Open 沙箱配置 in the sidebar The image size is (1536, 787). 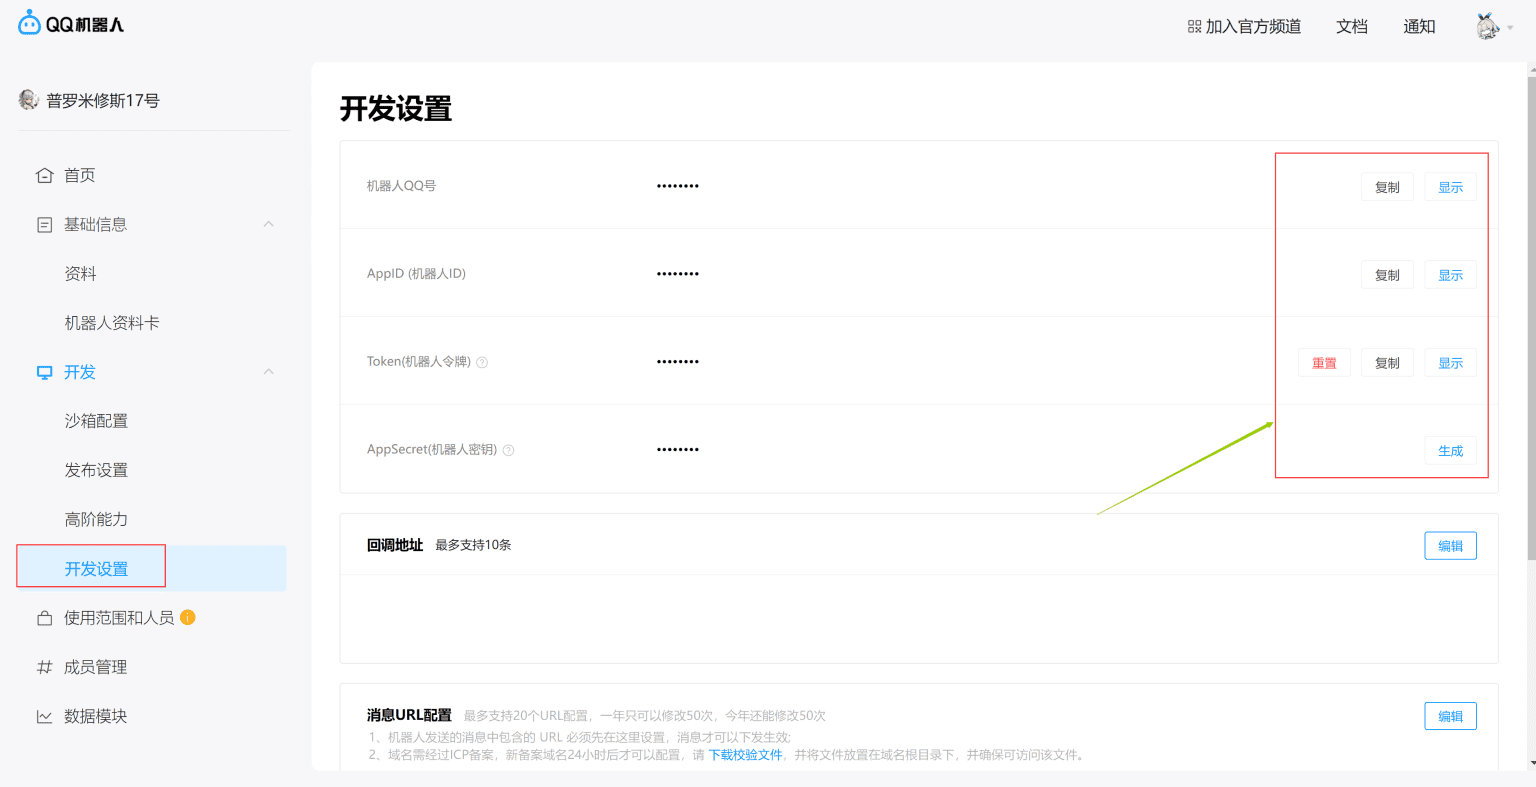coord(96,421)
